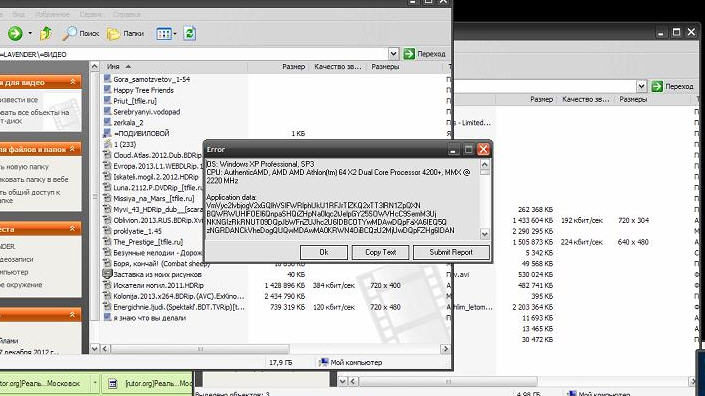Go up one folder level icon
Screen dimensions: 705x396
[46, 33]
